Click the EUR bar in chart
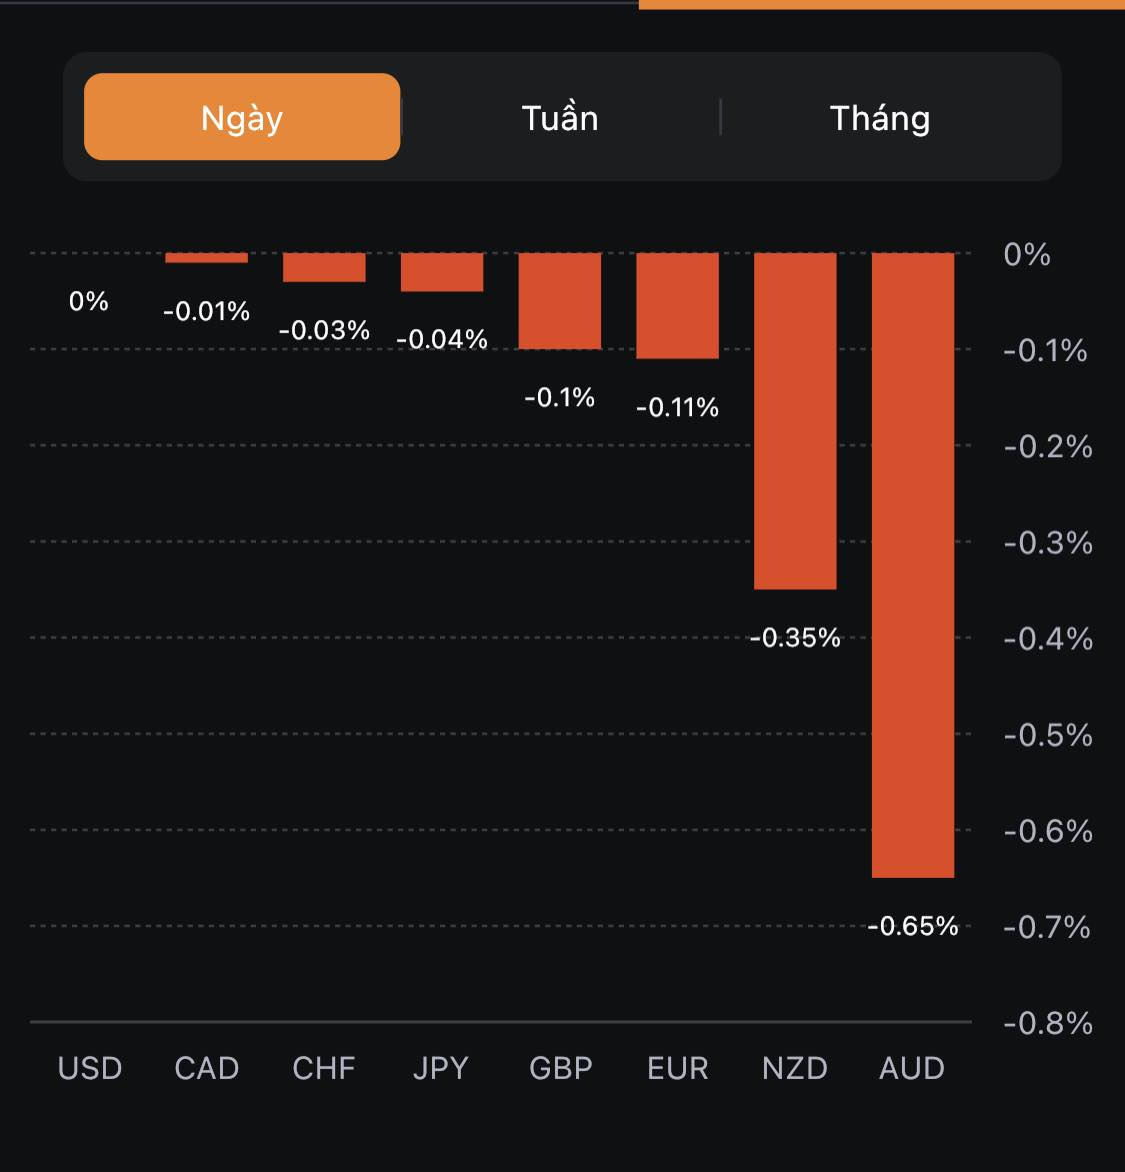1125x1172 pixels. (678, 305)
